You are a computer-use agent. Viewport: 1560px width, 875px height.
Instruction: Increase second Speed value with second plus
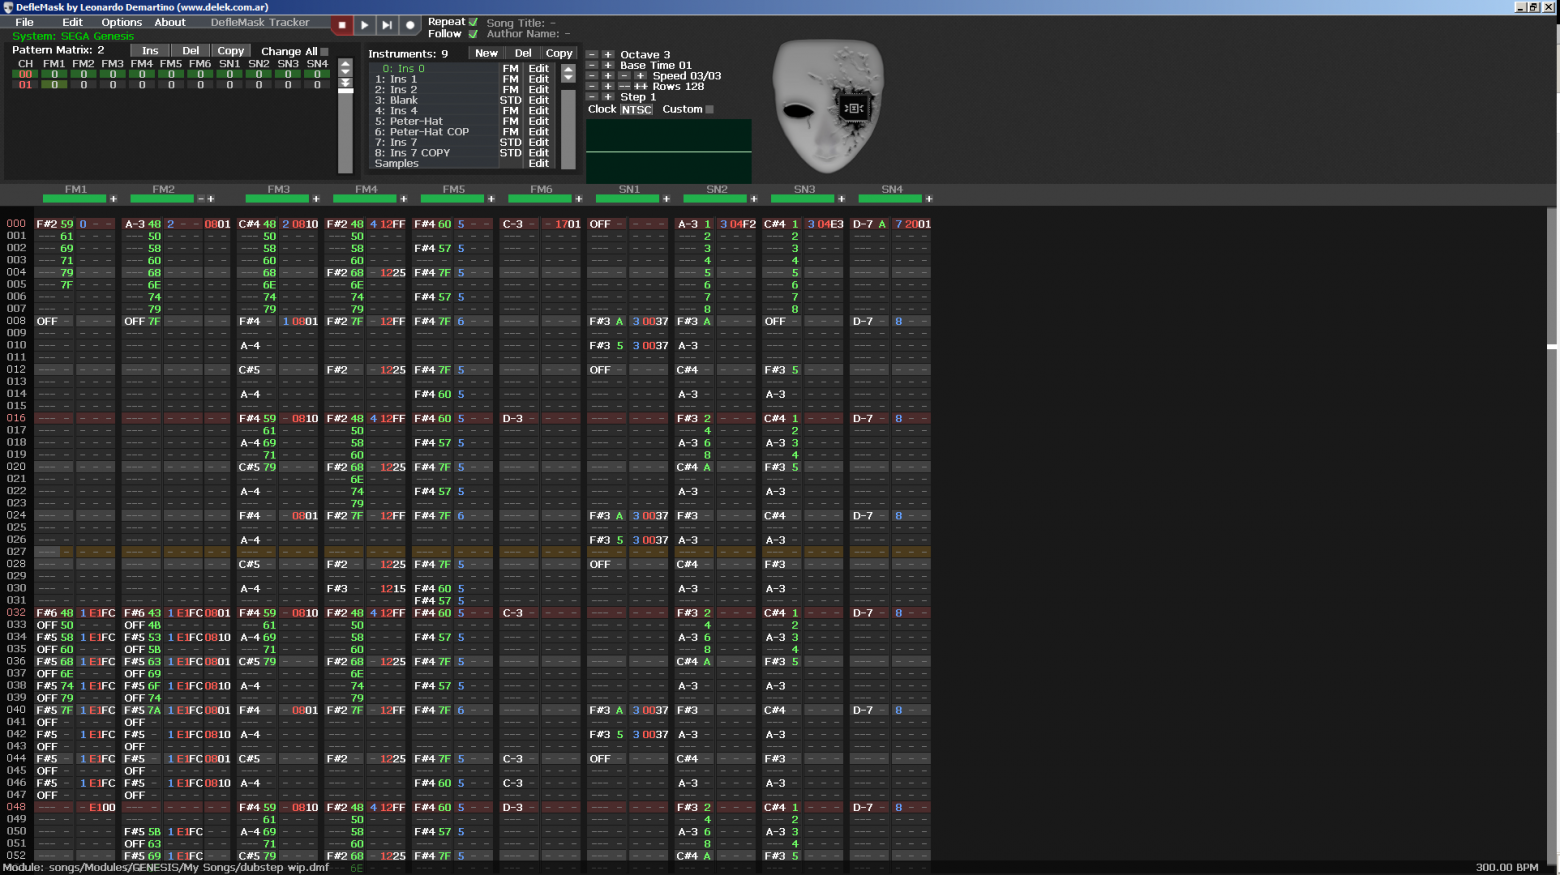tap(640, 76)
